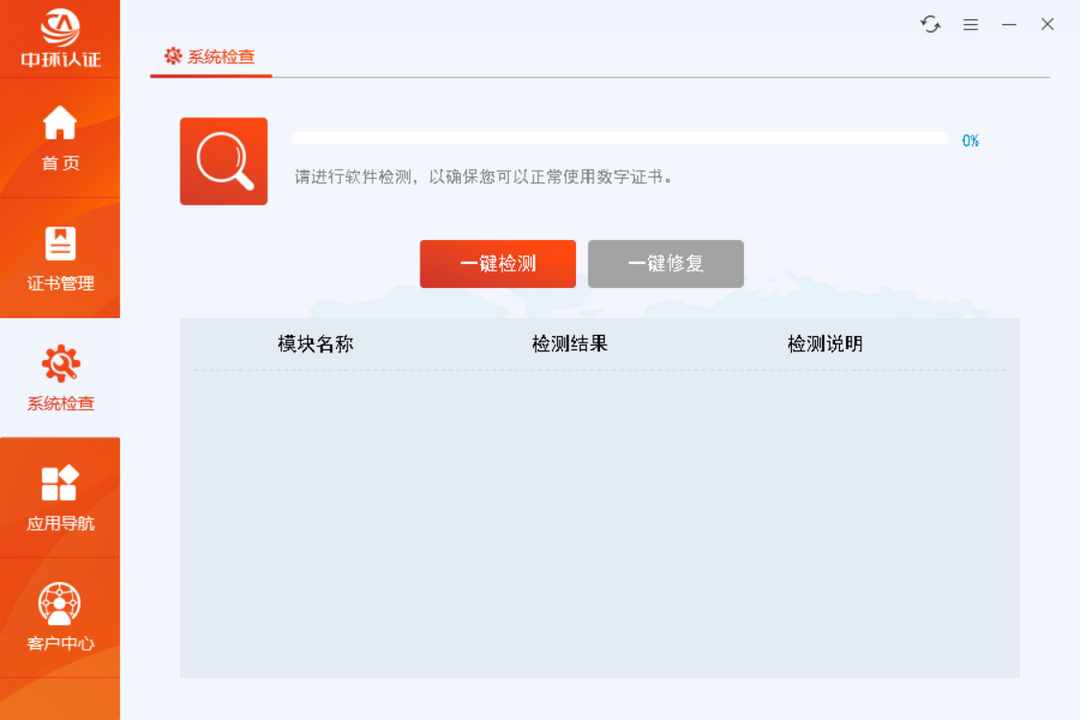The image size is (1080, 720).
Task: Start detection with 一键检测 button
Action: coord(497,263)
